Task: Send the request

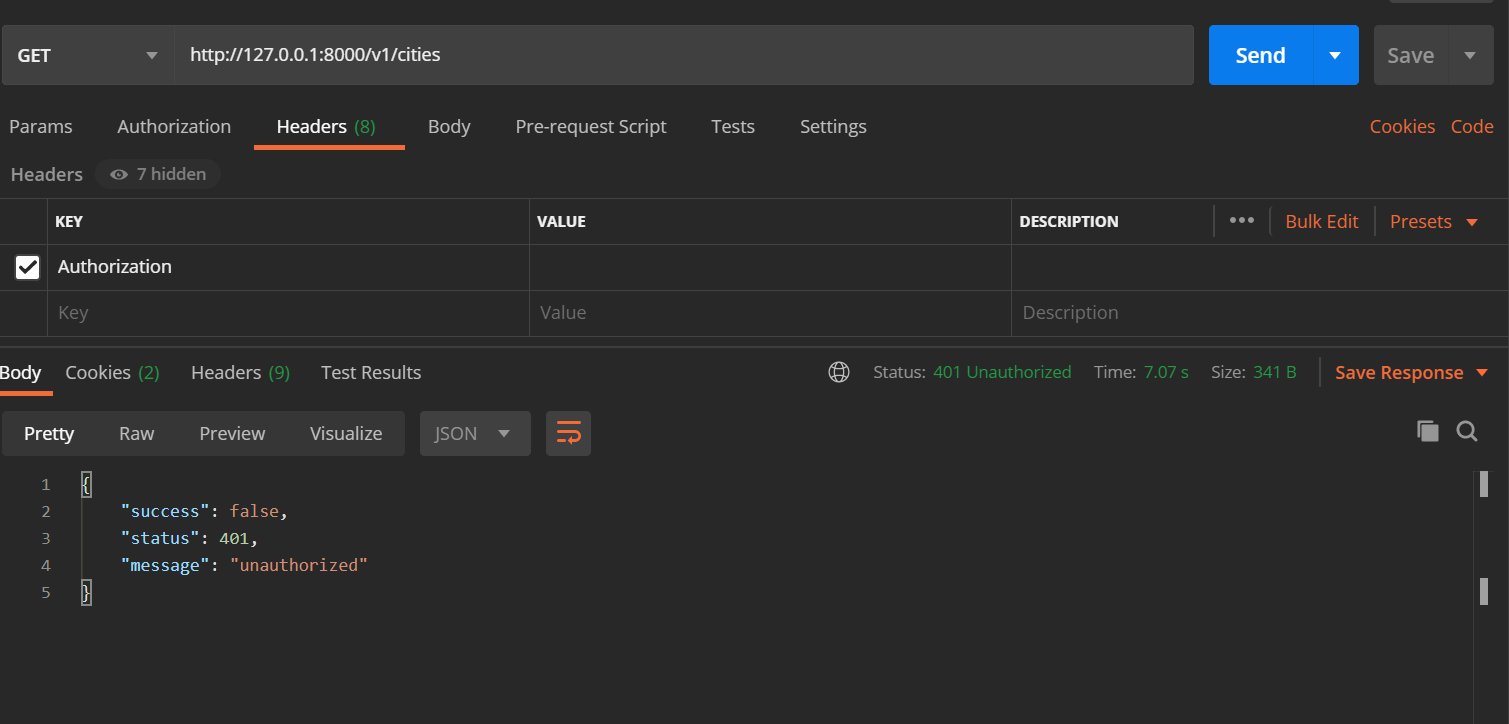Action: 1259,55
